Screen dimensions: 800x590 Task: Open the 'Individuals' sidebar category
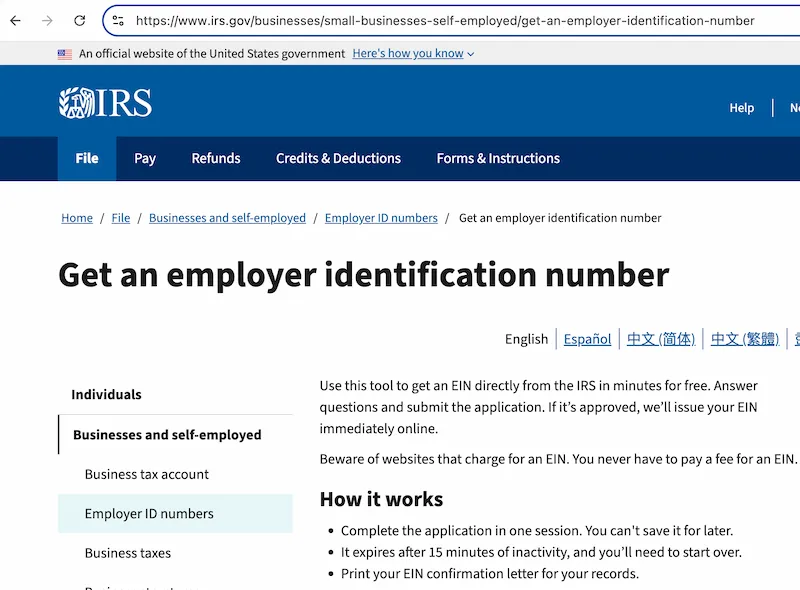tap(105, 394)
